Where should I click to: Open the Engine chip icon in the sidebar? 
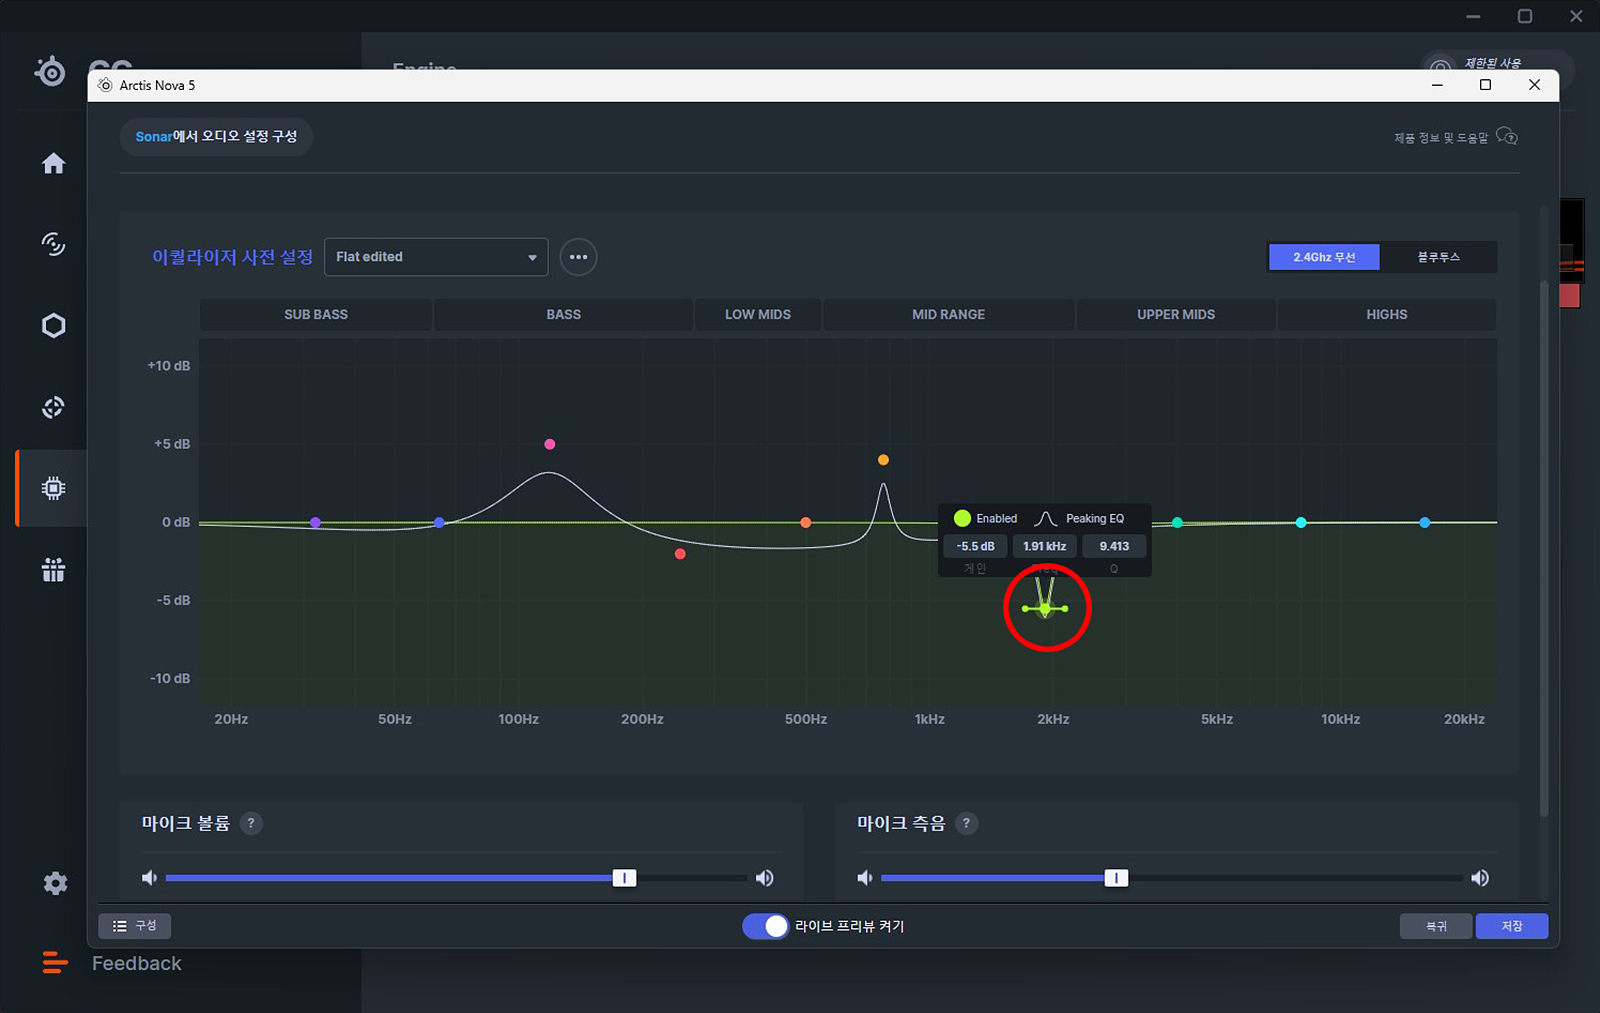click(53, 488)
